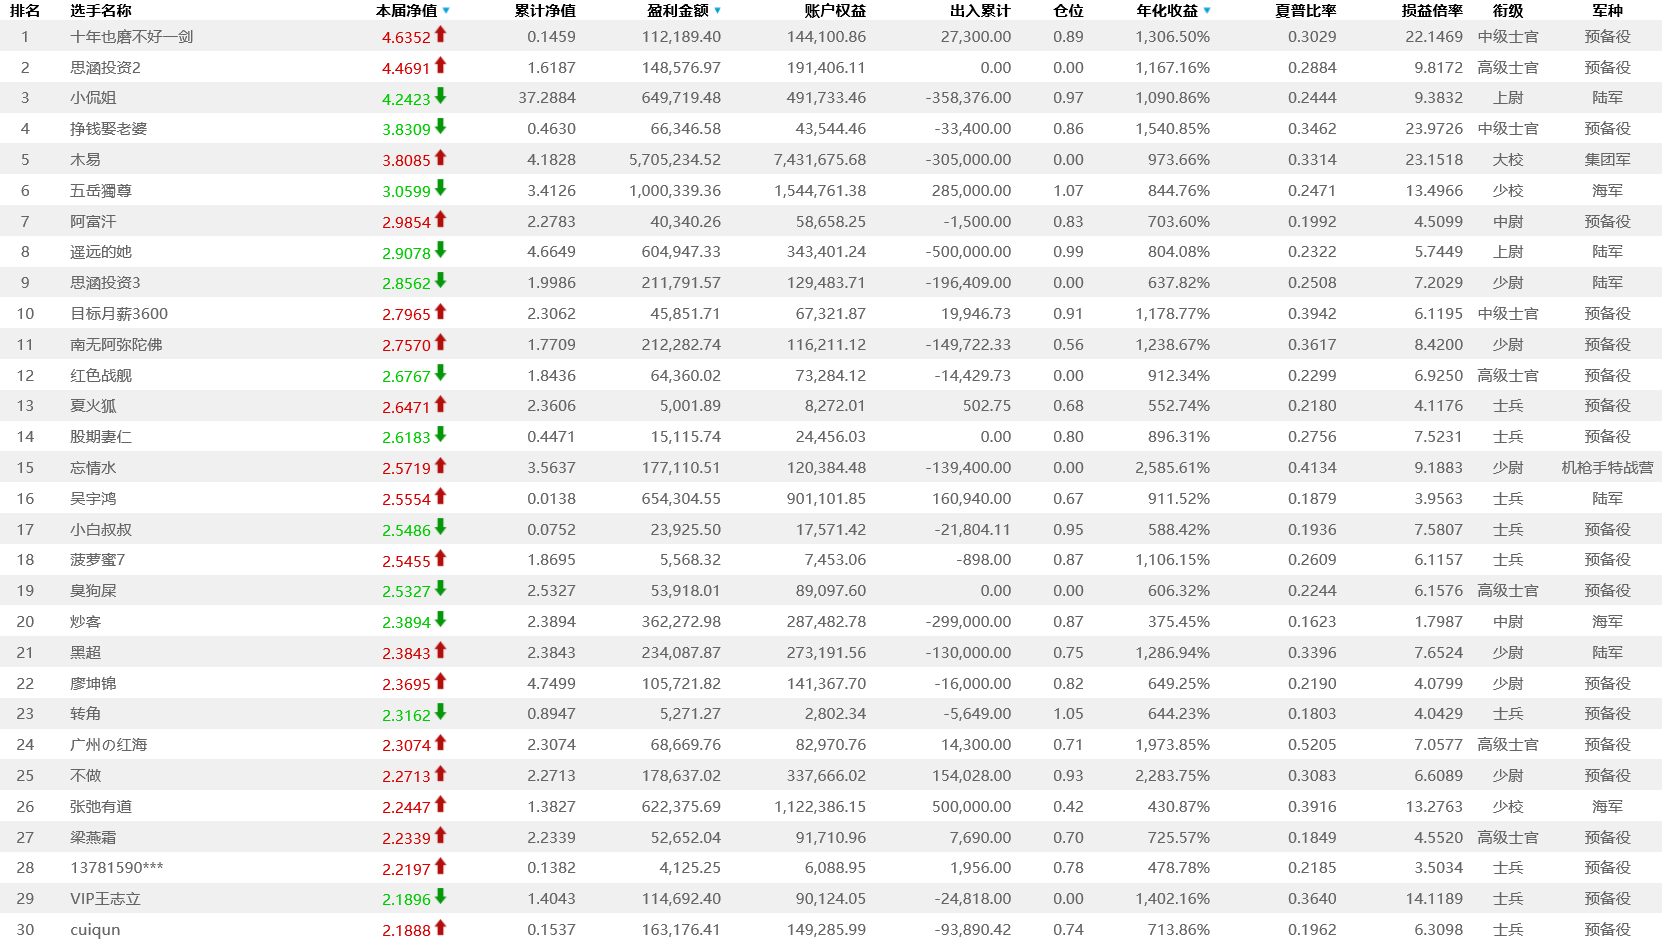Viewport: 1662px width, 942px height.
Task: Click the green down arrow for 股期妻仁
Action: (440, 435)
